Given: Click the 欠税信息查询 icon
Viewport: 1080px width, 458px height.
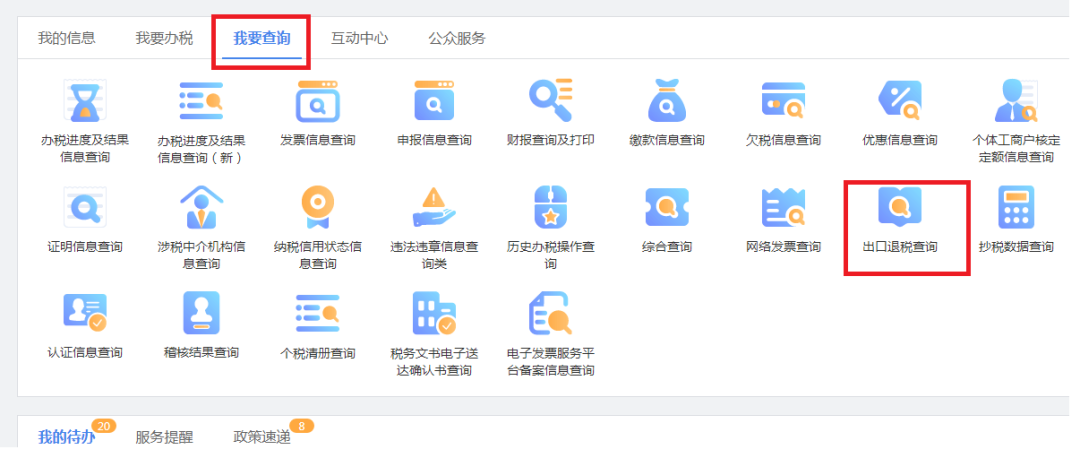Looking at the screenshot, I should [783, 101].
